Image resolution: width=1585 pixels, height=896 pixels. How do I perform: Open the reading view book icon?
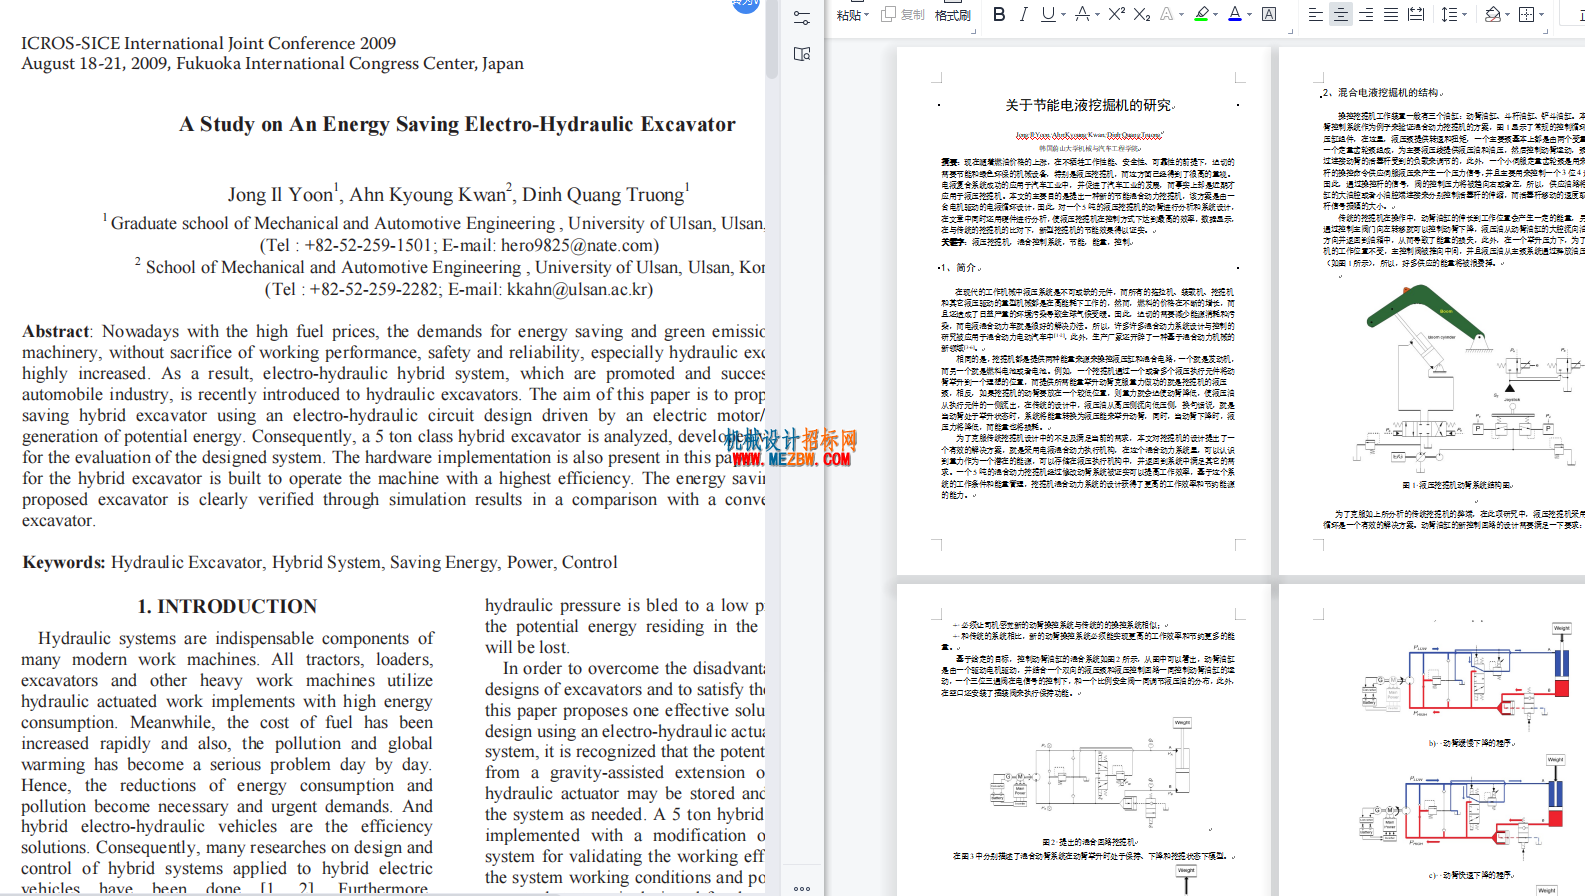[802, 54]
